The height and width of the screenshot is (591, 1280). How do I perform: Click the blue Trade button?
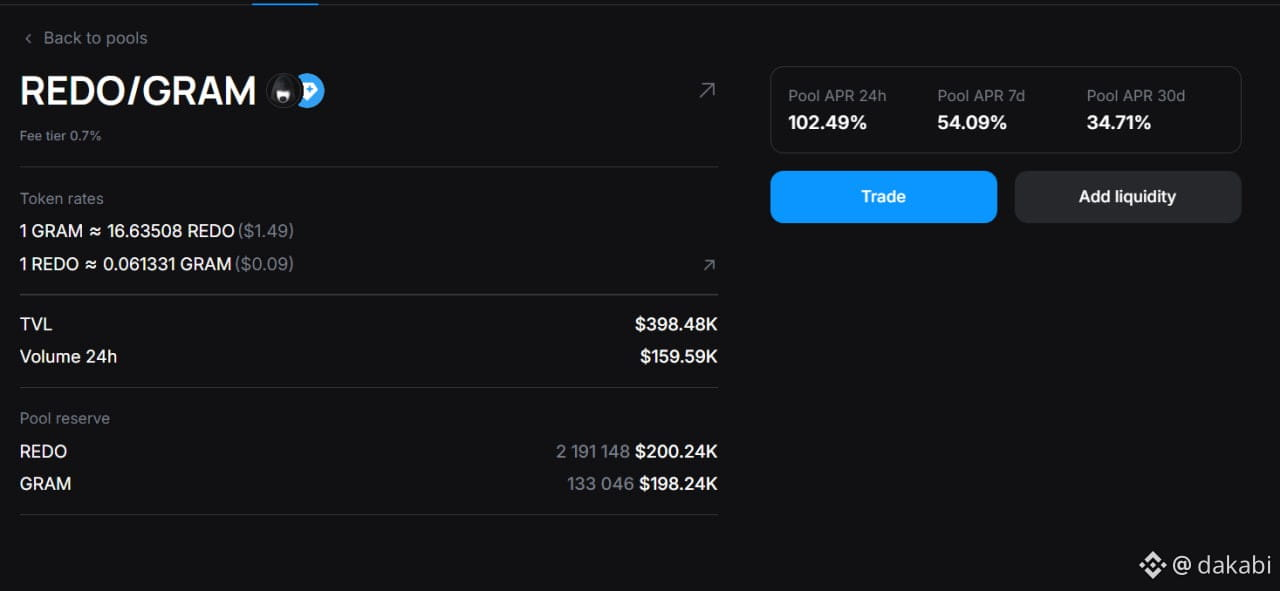883,197
